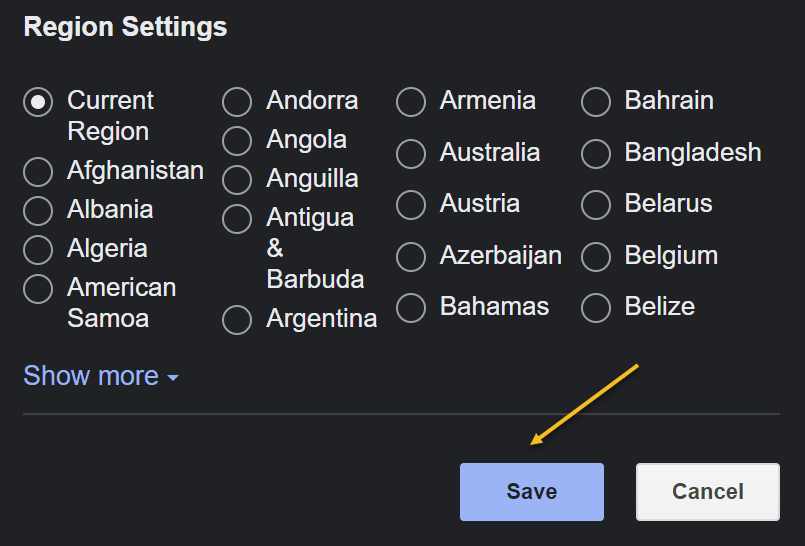This screenshot has height=546, width=805.
Task: Select the Current Region radio button
Action: (x=38, y=102)
